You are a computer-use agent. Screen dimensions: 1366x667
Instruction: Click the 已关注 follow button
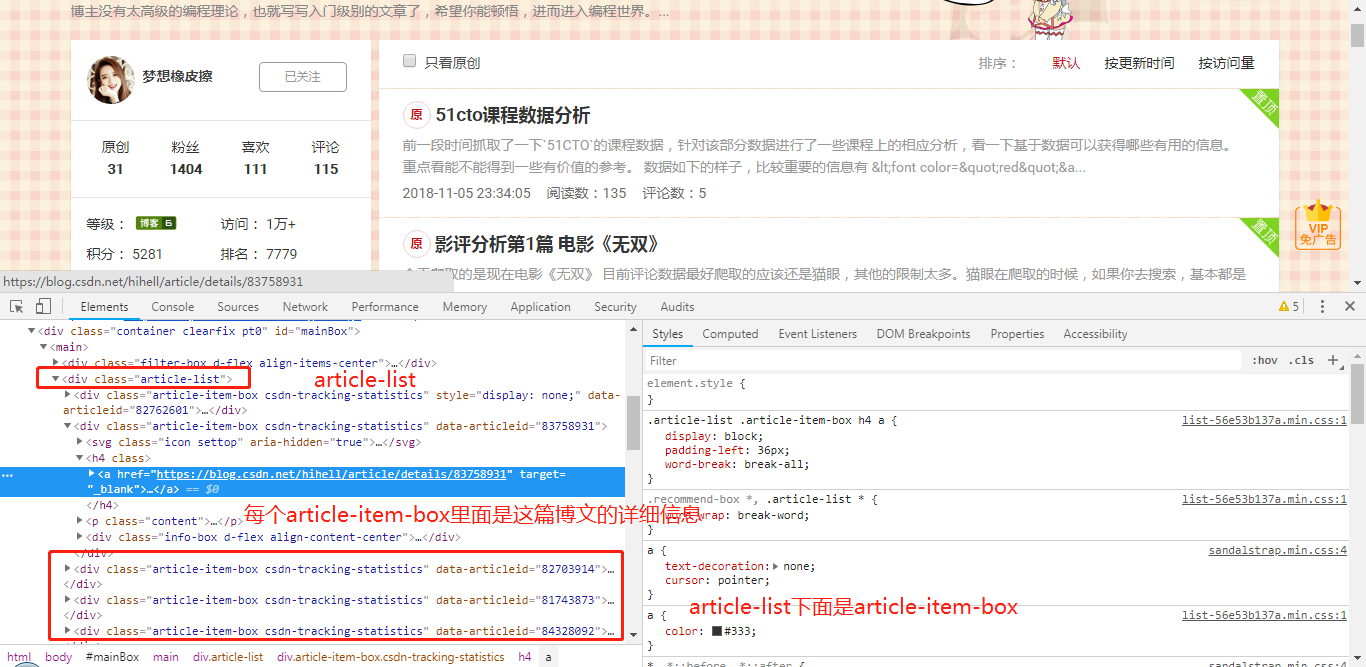tap(302, 77)
